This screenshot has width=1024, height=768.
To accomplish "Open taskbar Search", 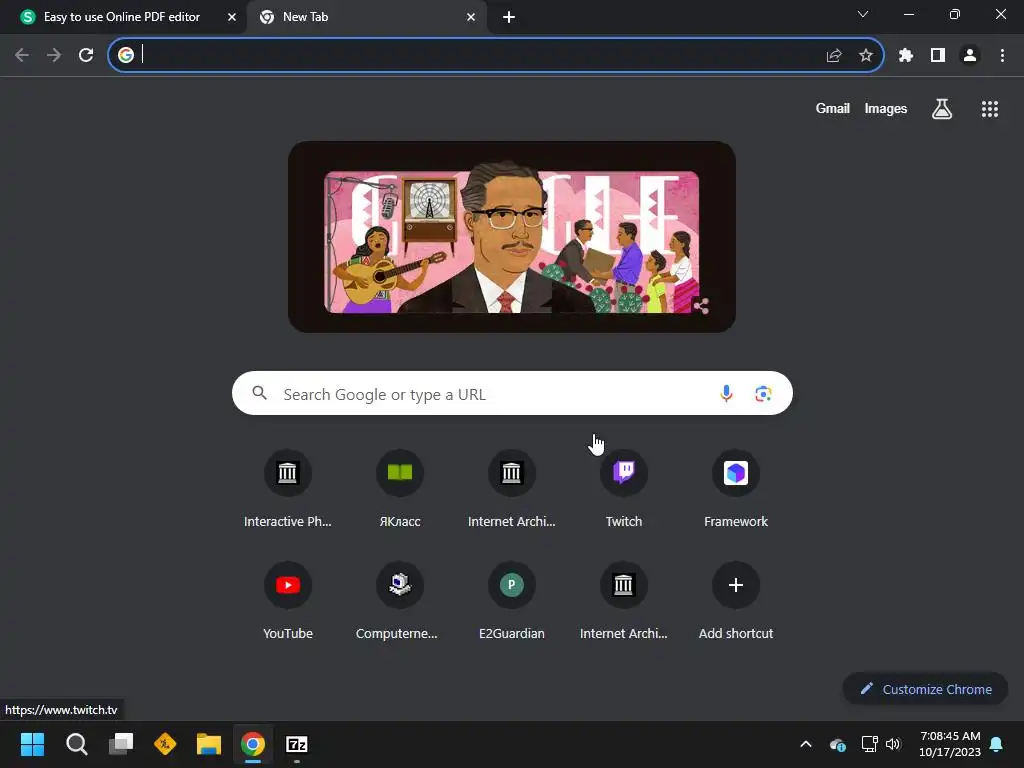I will click(76, 744).
